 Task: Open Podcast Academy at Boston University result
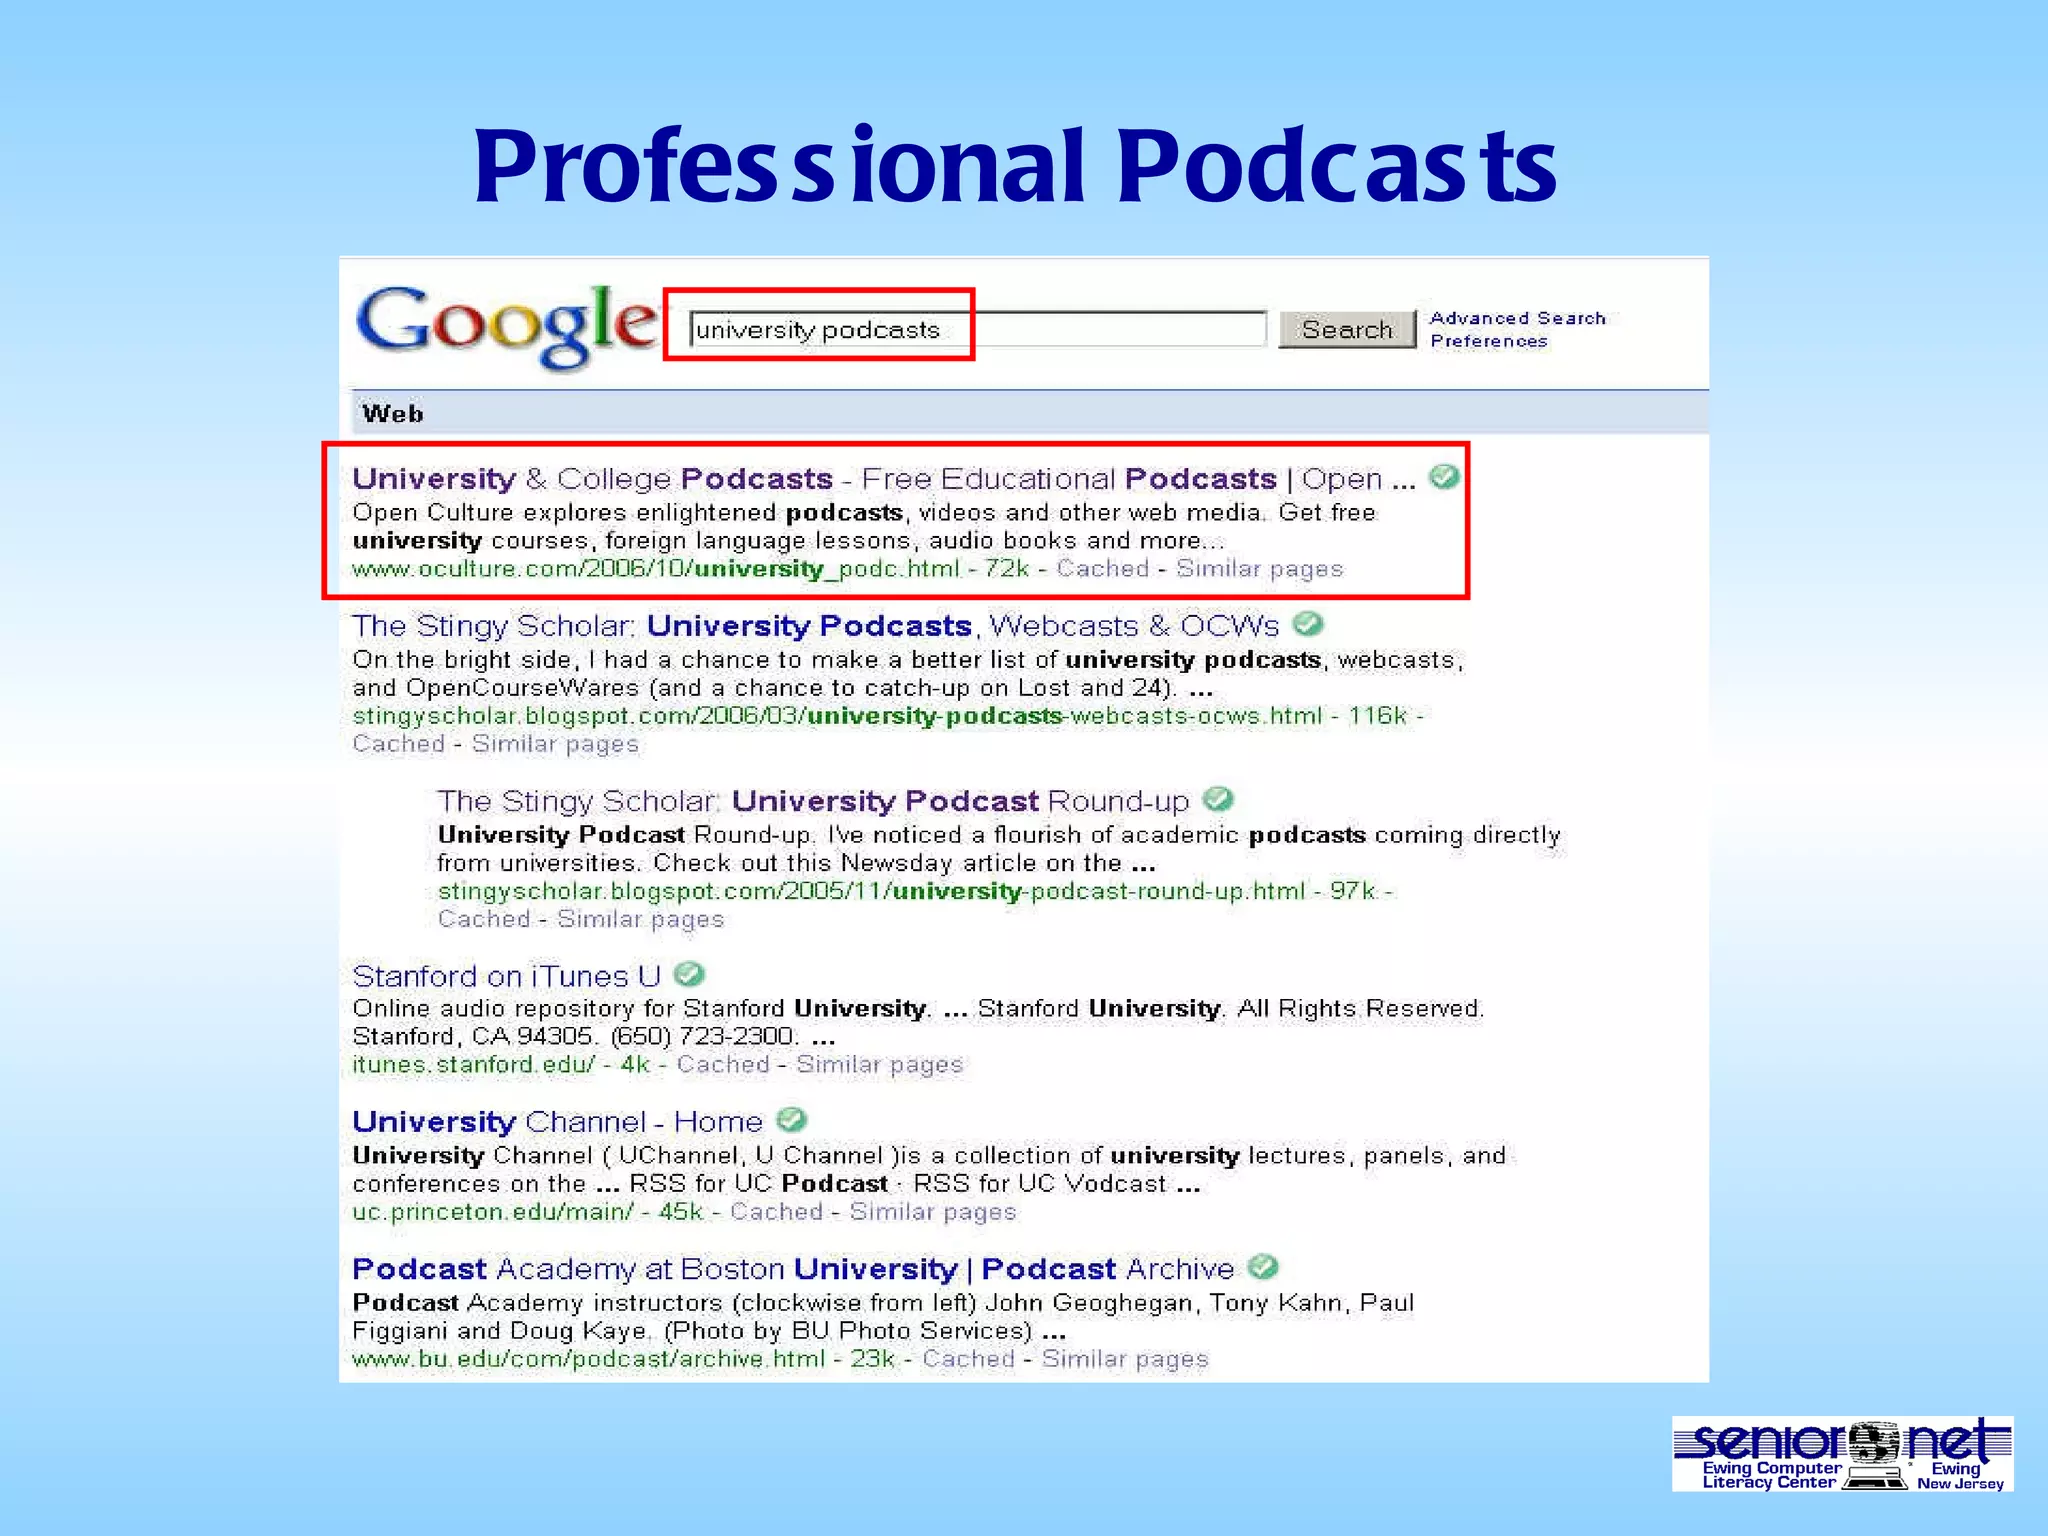click(x=793, y=1269)
